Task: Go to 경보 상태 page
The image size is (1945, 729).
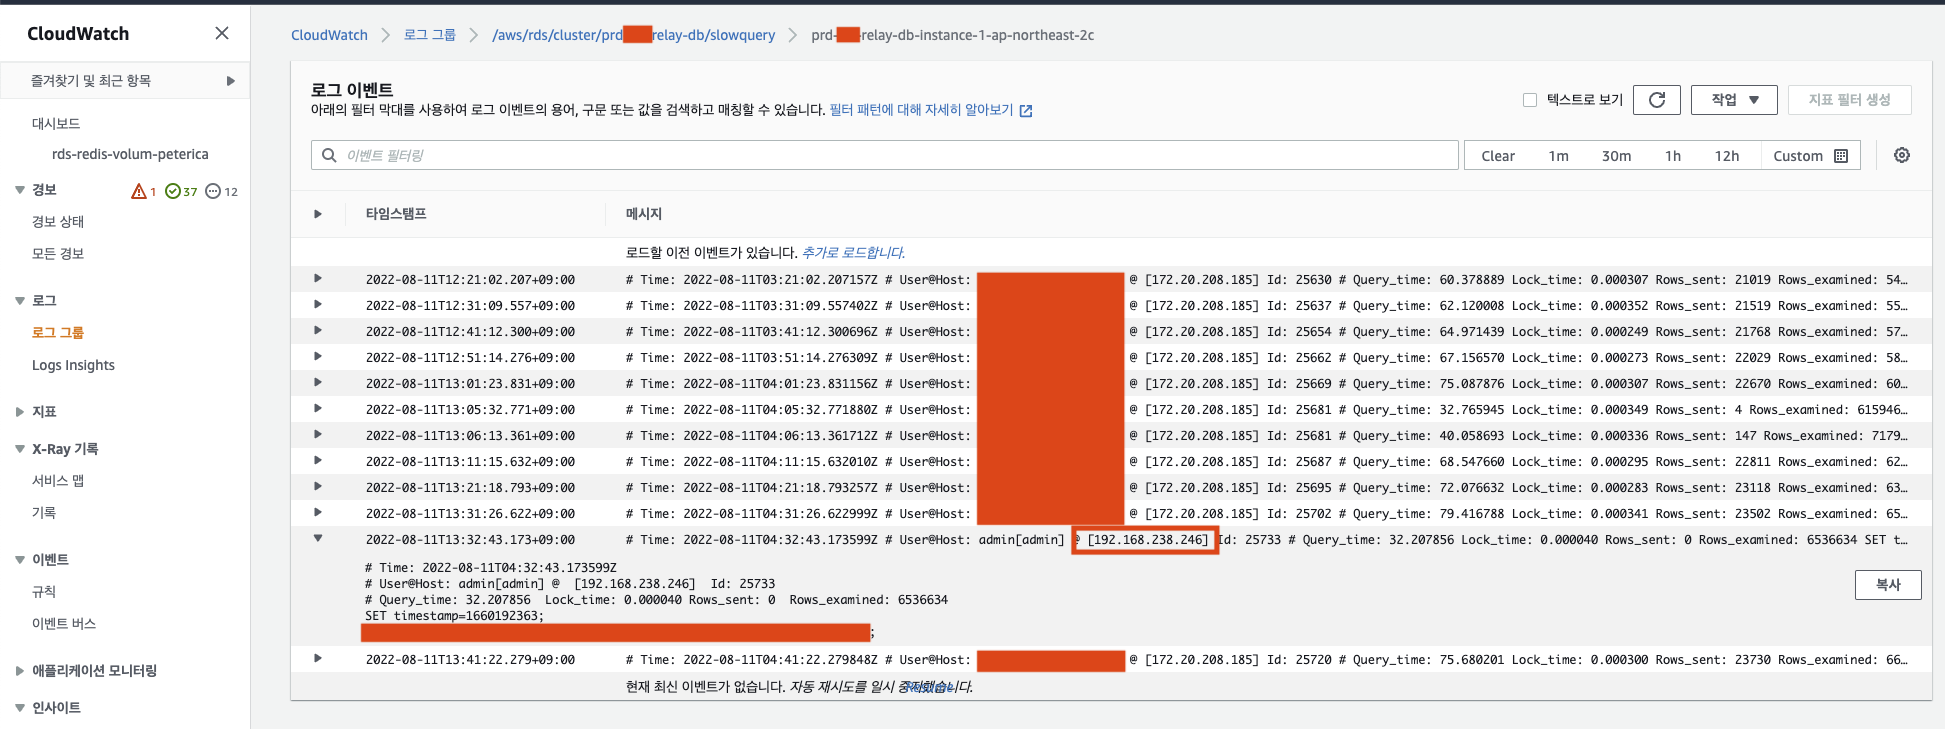Action: click(58, 222)
